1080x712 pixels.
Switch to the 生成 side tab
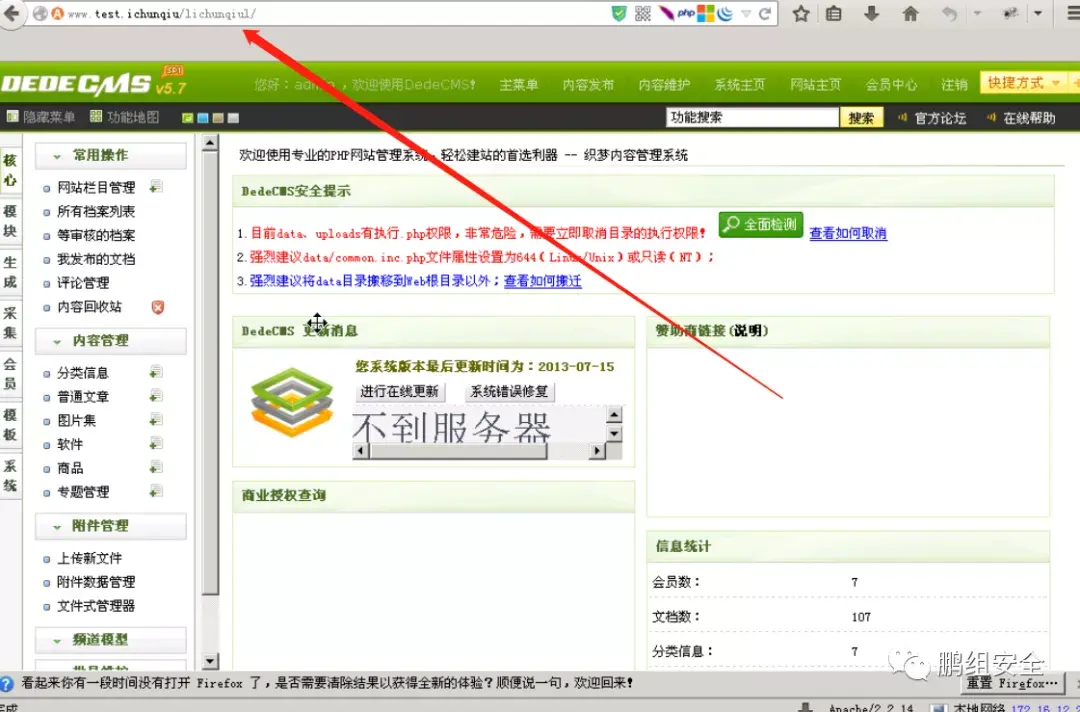point(10,272)
